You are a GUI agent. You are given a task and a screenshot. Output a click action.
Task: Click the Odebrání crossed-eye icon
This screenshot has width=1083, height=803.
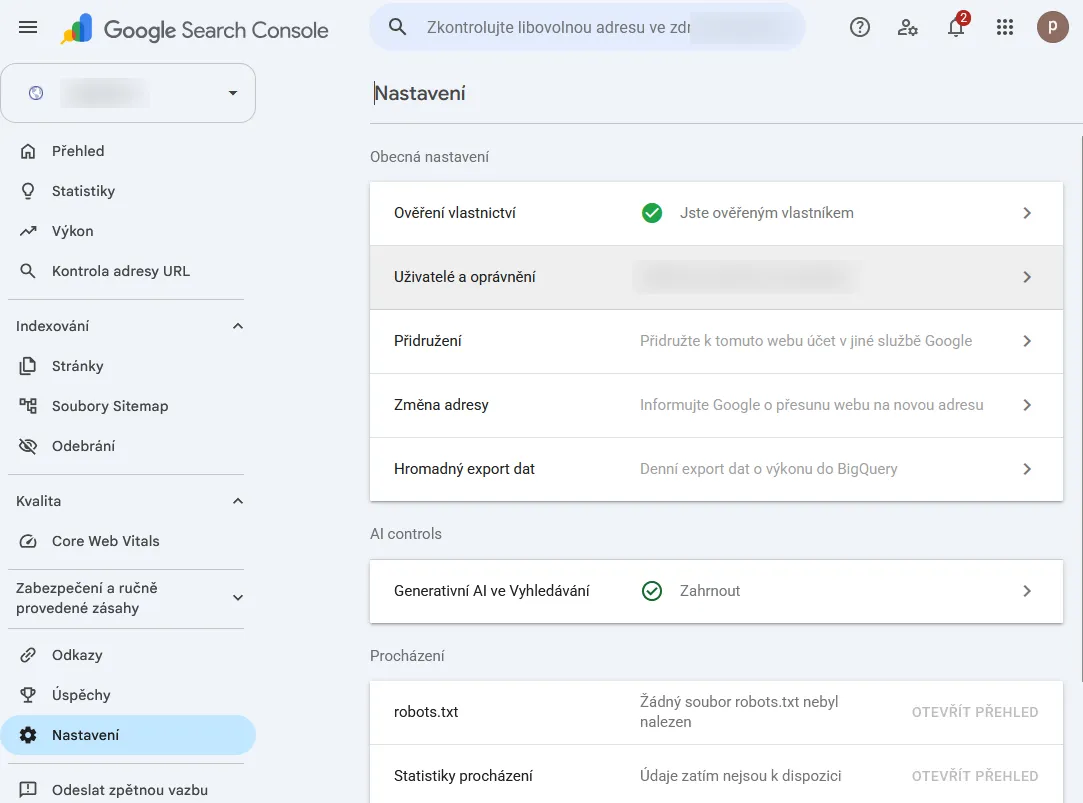(x=28, y=446)
